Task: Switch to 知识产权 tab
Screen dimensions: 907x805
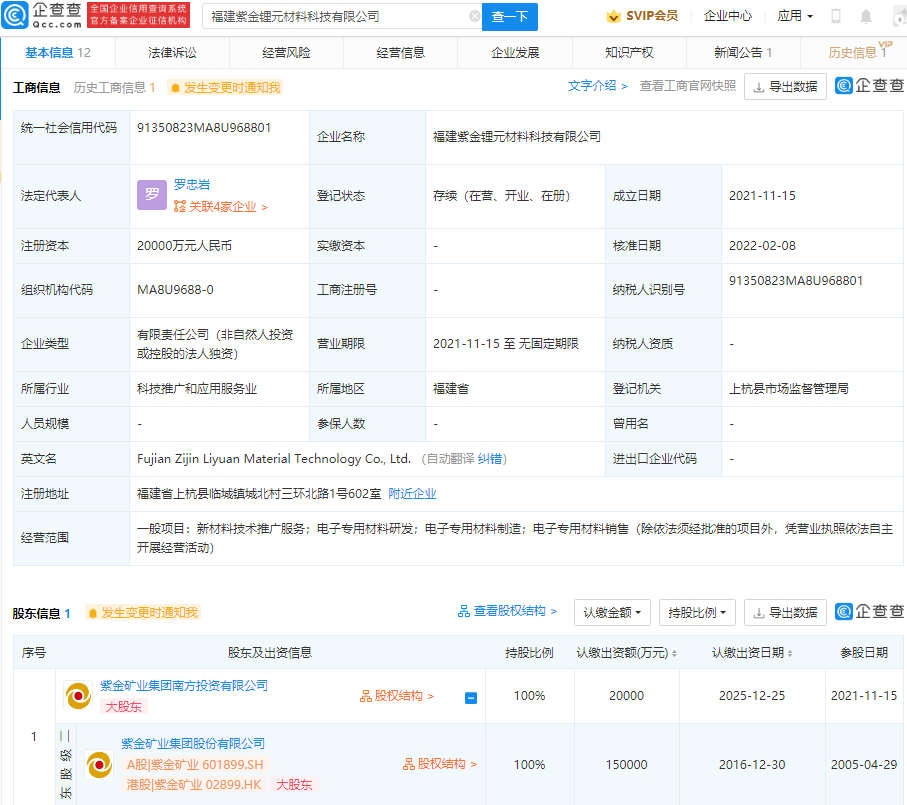Action: 629,52
